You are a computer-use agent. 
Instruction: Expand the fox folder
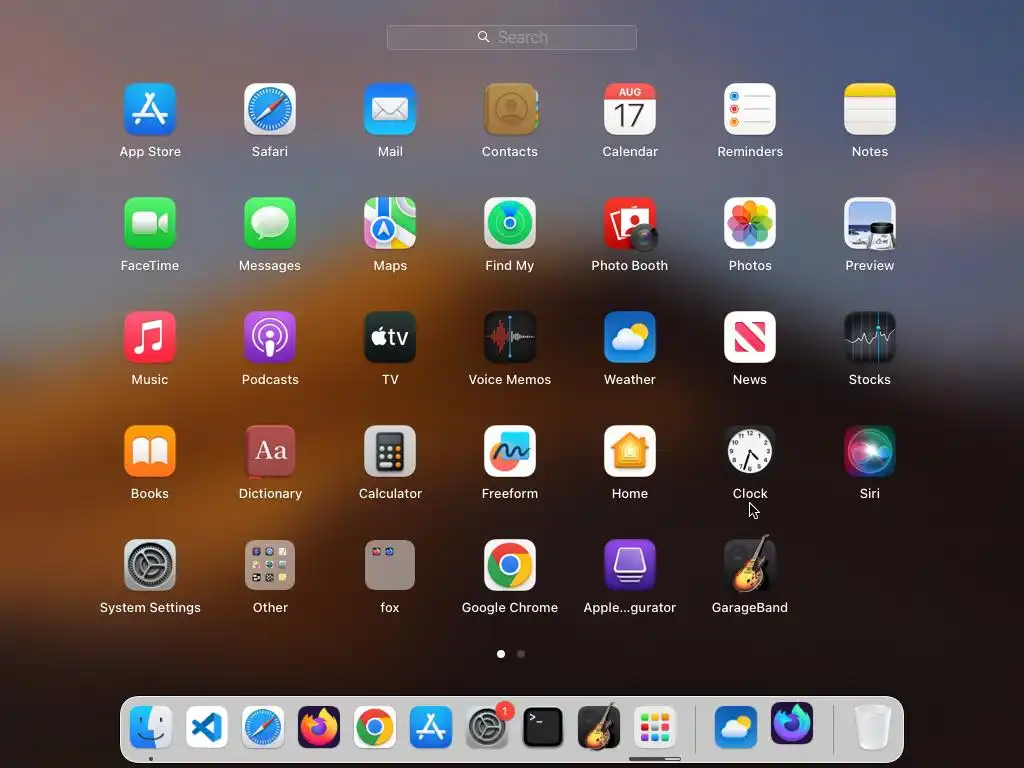coord(390,565)
